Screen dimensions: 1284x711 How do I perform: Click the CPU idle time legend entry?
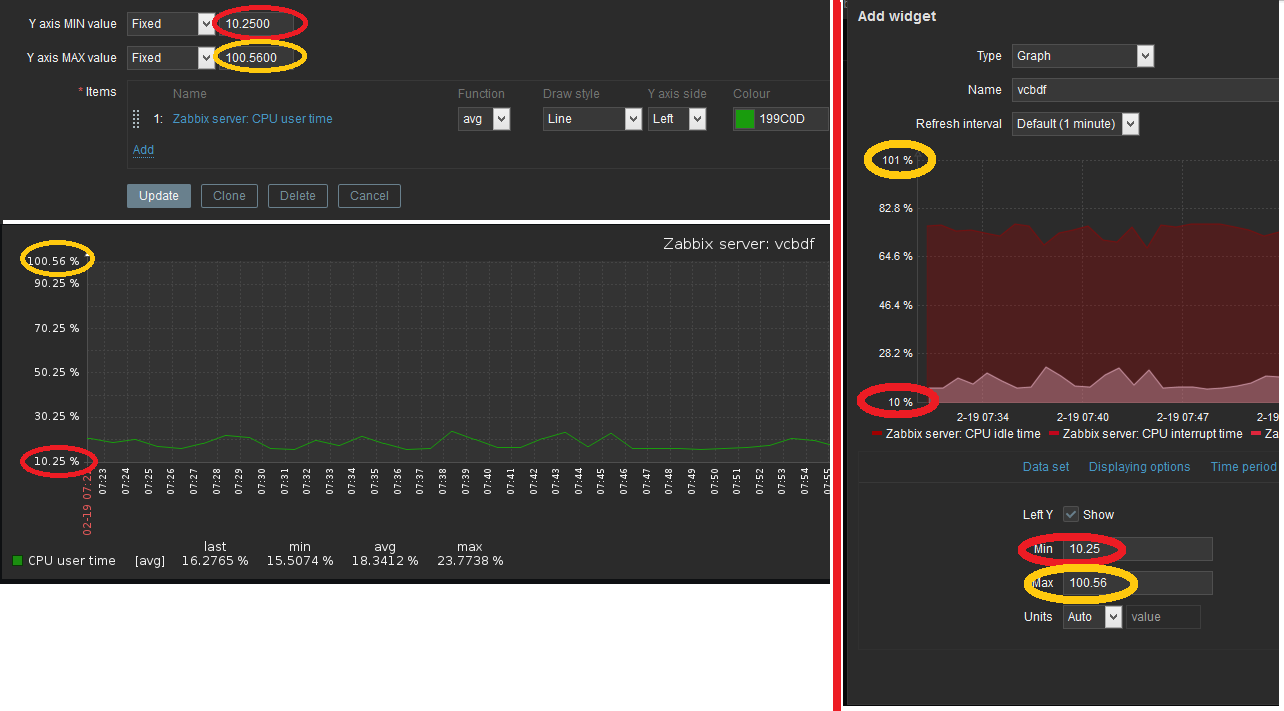pyautogui.click(x=956, y=434)
